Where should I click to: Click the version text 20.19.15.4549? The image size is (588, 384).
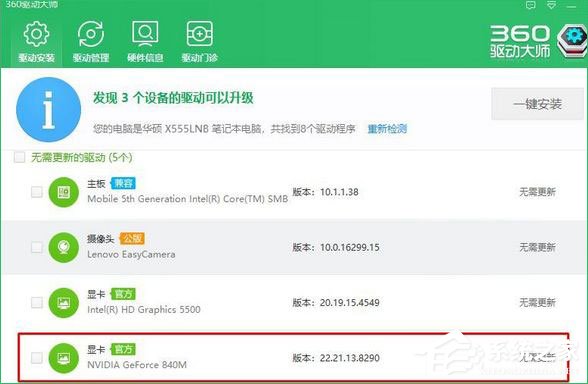pos(350,302)
